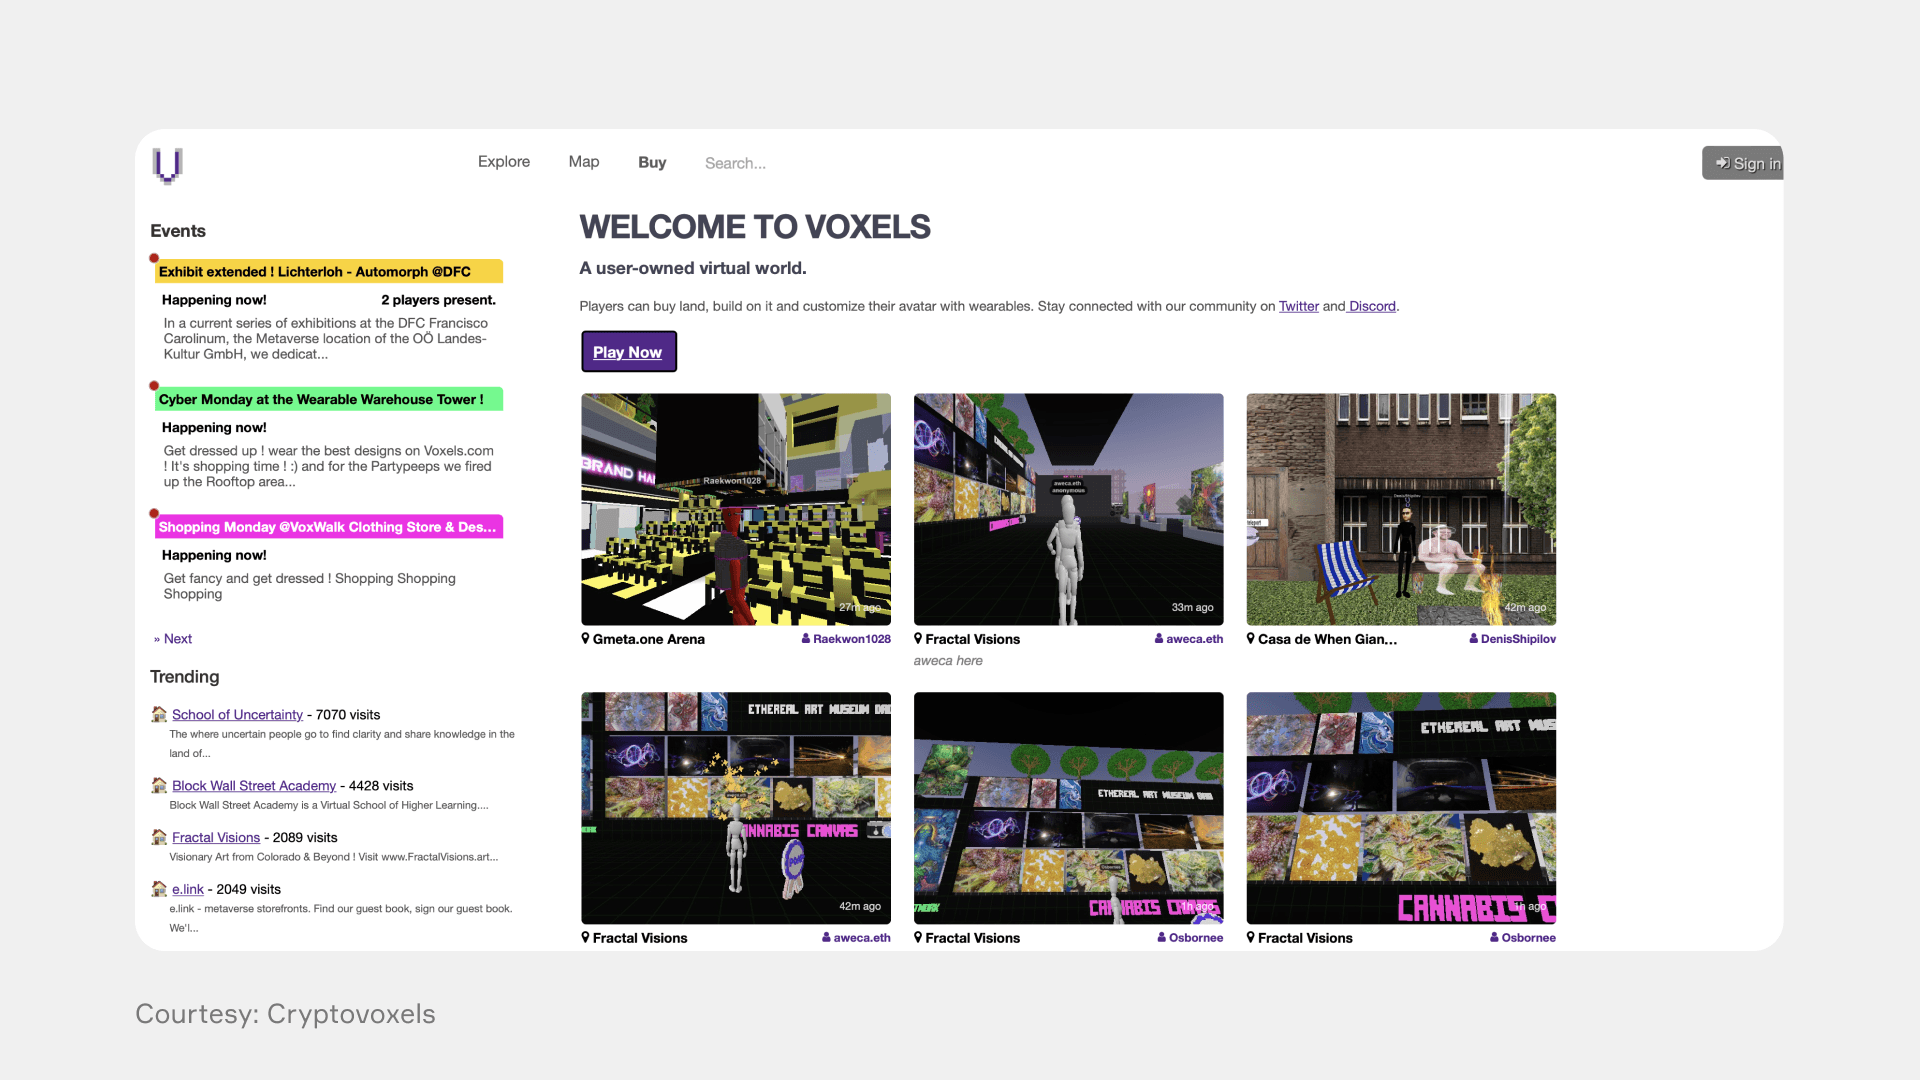Click Casa de When Gian... location name
Viewport: 1920px width, 1081px height.
(x=1328, y=640)
